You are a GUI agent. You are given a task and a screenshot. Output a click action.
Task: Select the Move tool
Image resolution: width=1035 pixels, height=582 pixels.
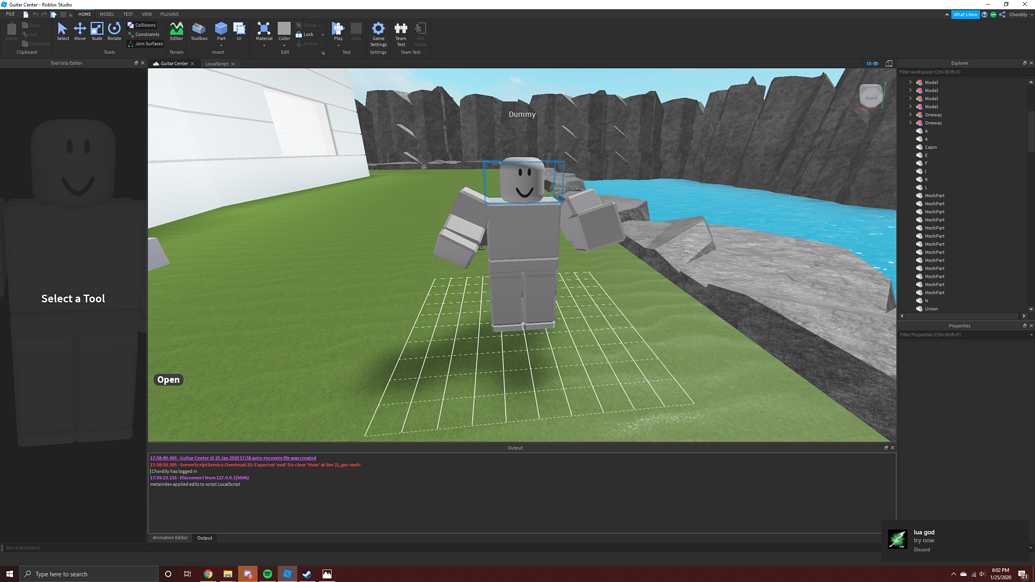[80, 30]
